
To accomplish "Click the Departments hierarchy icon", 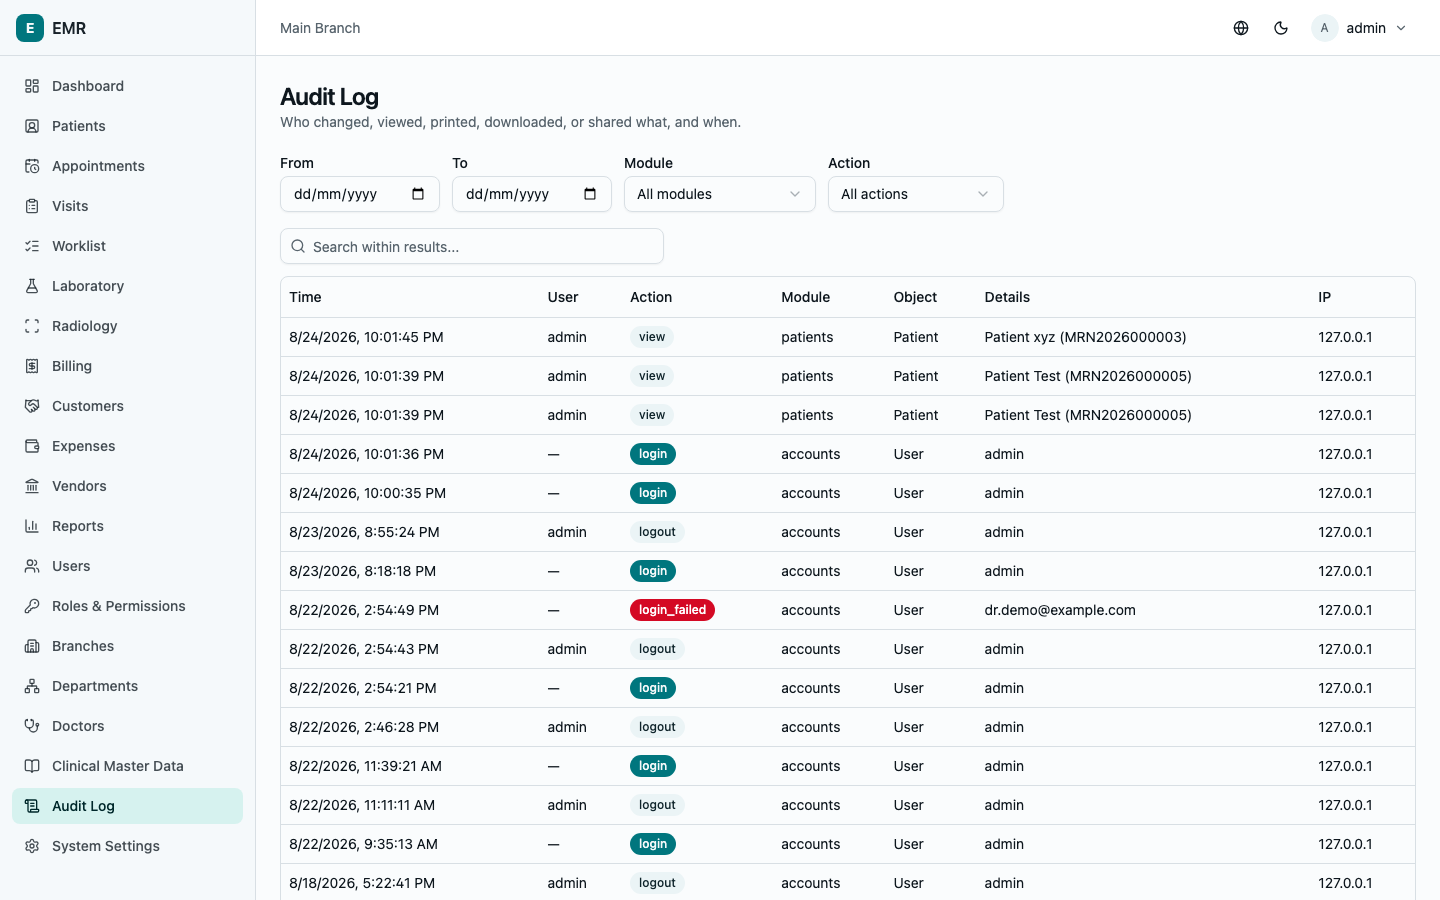I will [x=32, y=686].
